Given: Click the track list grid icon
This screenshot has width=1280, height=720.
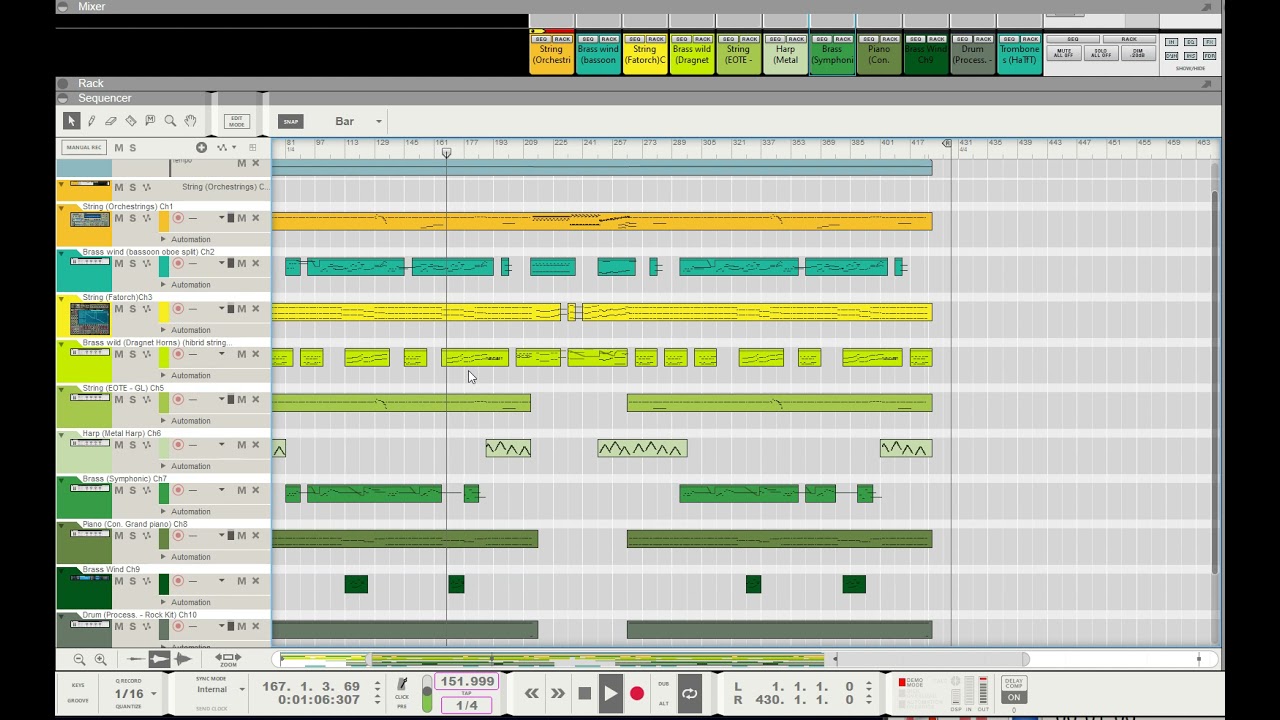Looking at the screenshot, I should (x=252, y=147).
